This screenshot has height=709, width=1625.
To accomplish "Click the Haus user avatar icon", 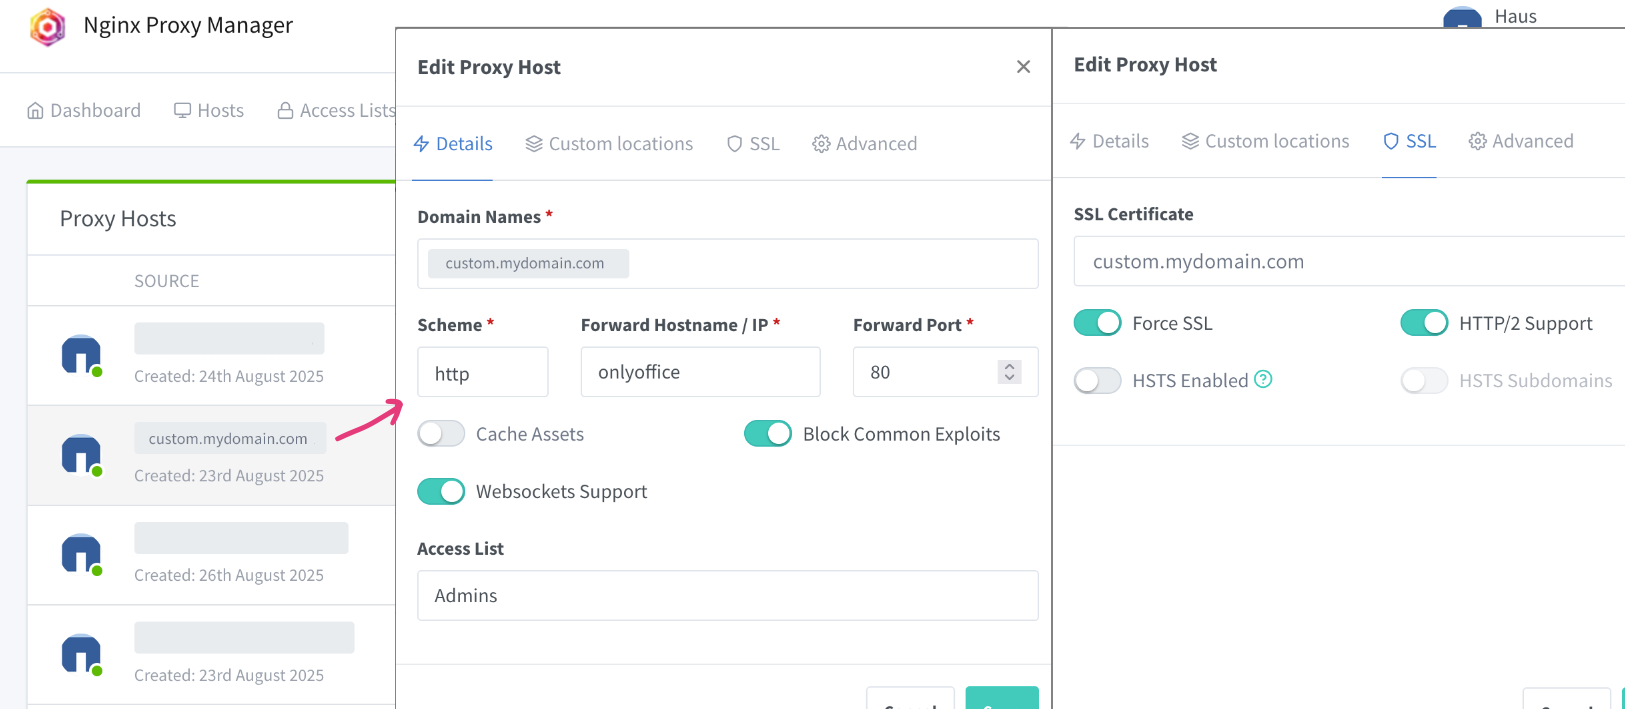I will point(1462,18).
